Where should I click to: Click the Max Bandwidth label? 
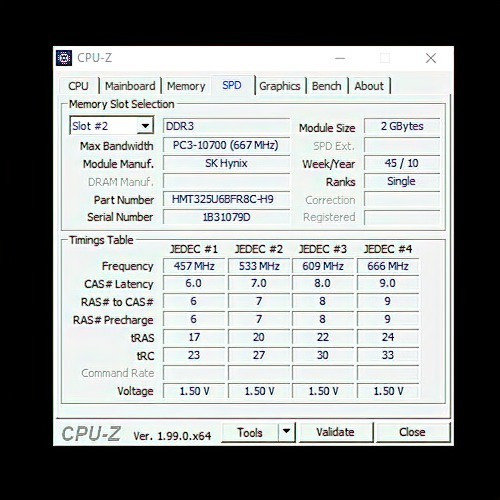(117, 146)
